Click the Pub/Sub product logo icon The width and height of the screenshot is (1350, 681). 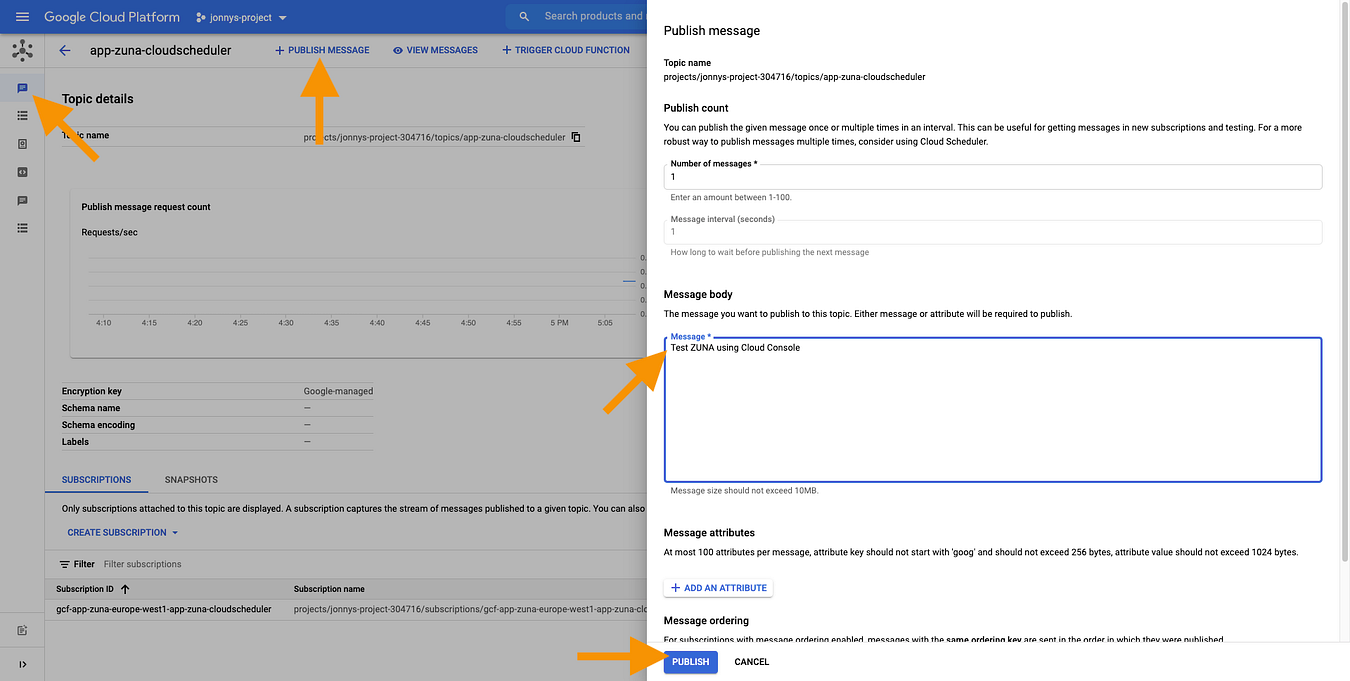click(x=22, y=50)
